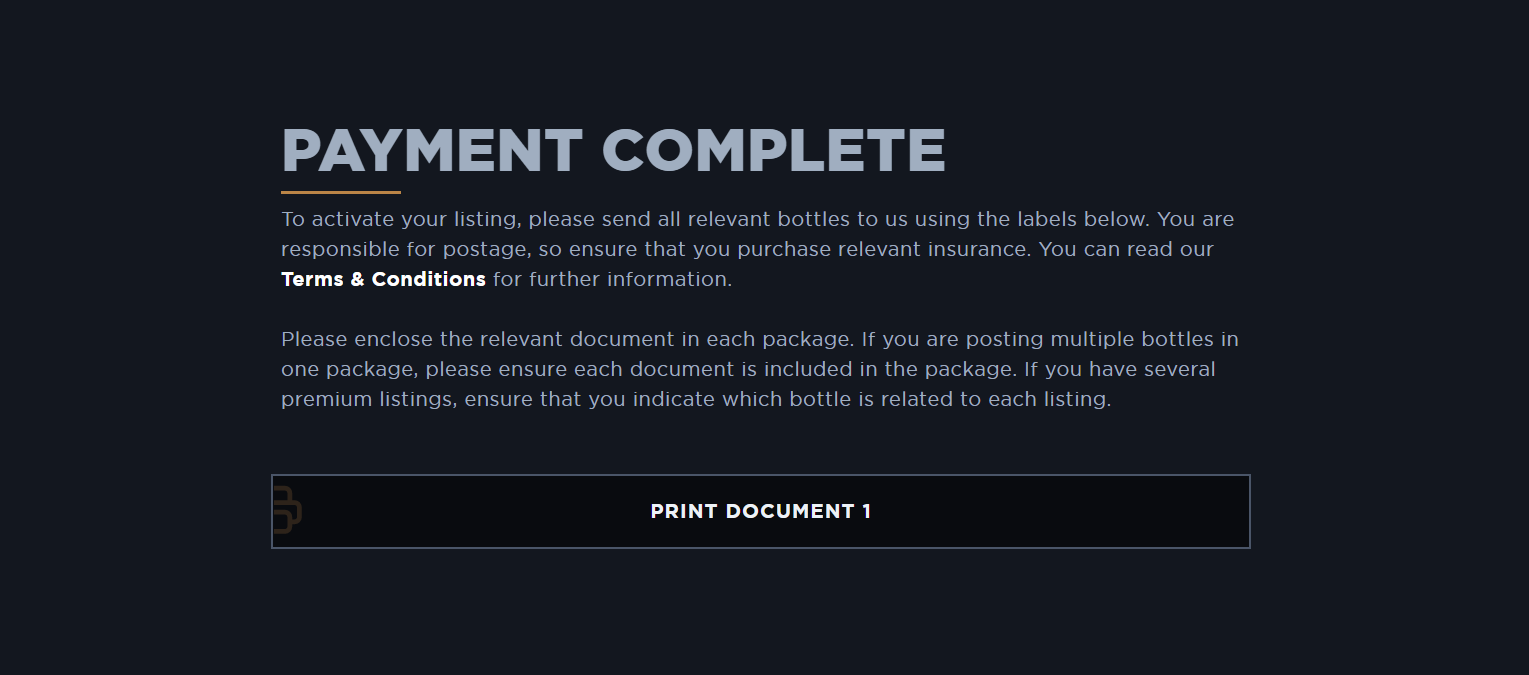Image resolution: width=1529 pixels, height=675 pixels.
Task: Click the word "Conditions" in the bold link
Action: [428, 279]
